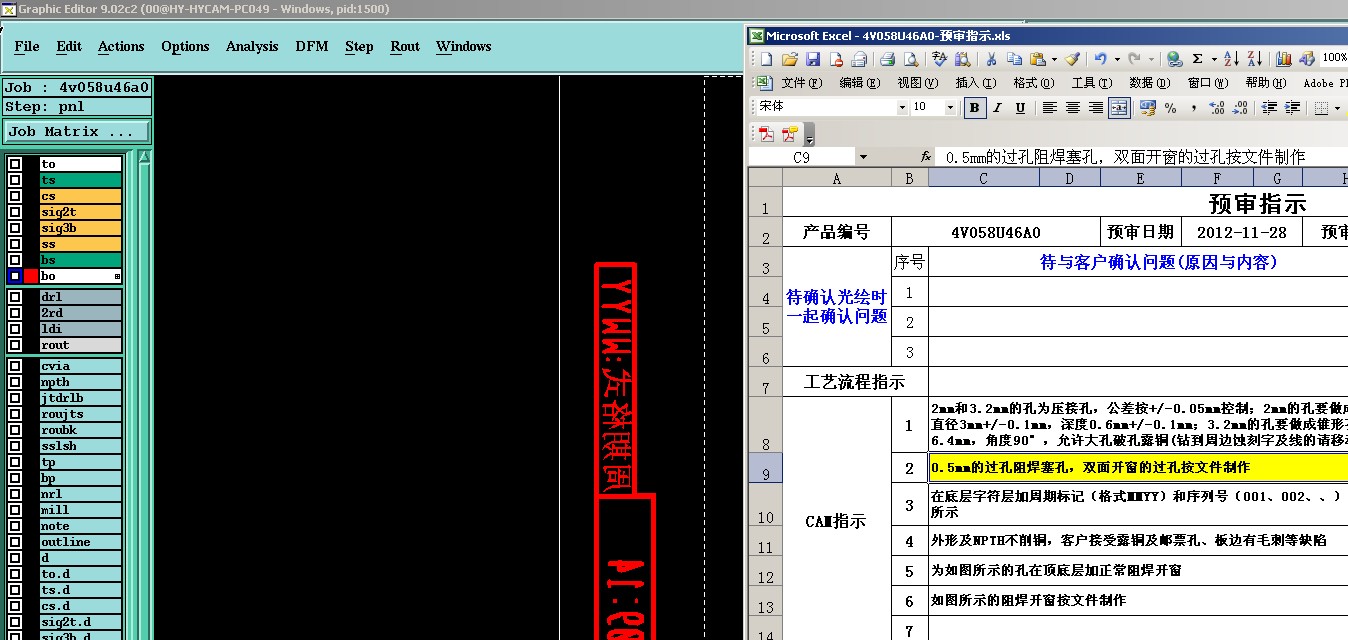
Task: Select the Format Painter brush icon
Action: (1071, 59)
